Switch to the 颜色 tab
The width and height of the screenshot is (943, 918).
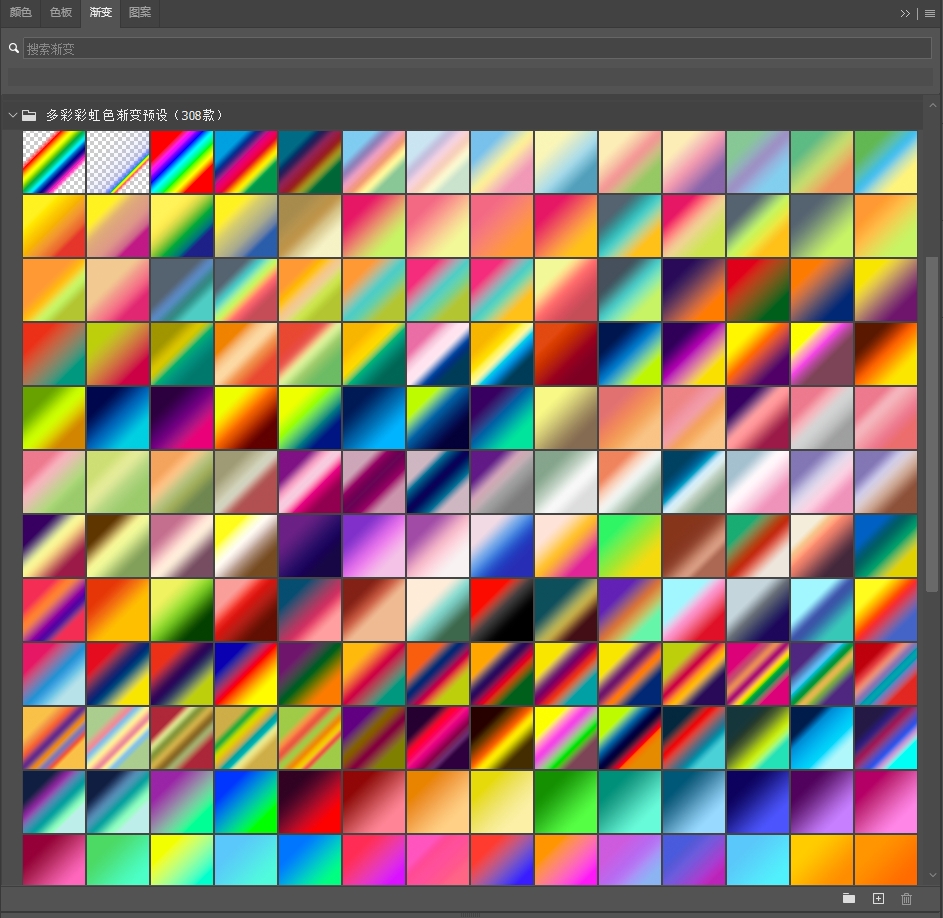(20, 13)
